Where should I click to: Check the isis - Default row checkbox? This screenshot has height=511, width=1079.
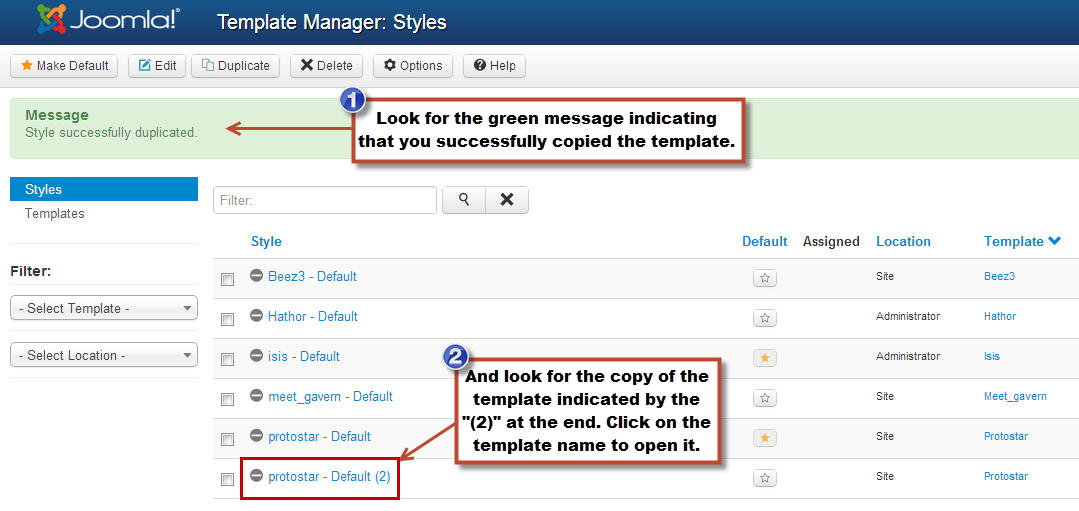pyautogui.click(x=227, y=359)
